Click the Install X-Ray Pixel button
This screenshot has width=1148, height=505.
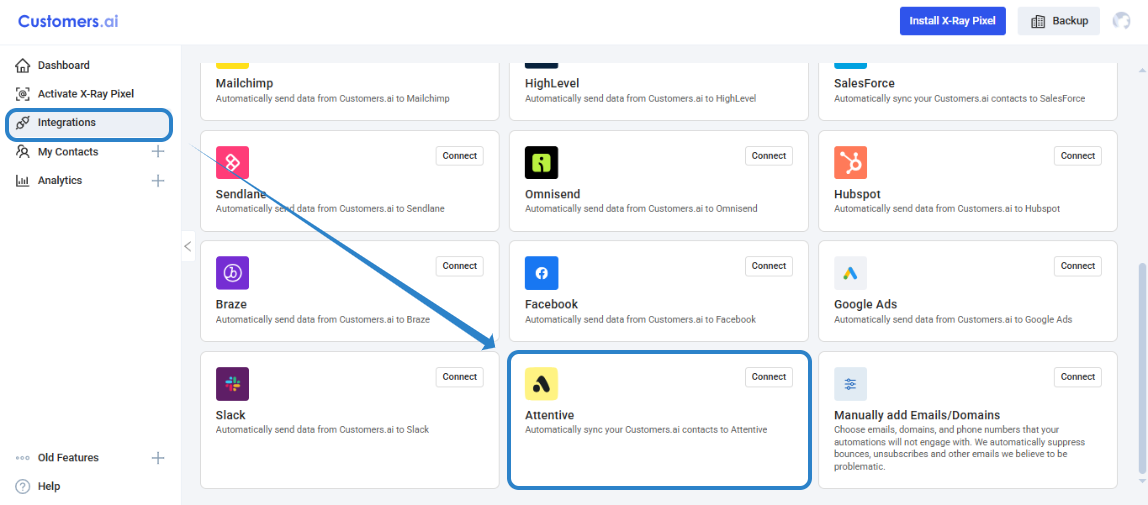coord(953,21)
